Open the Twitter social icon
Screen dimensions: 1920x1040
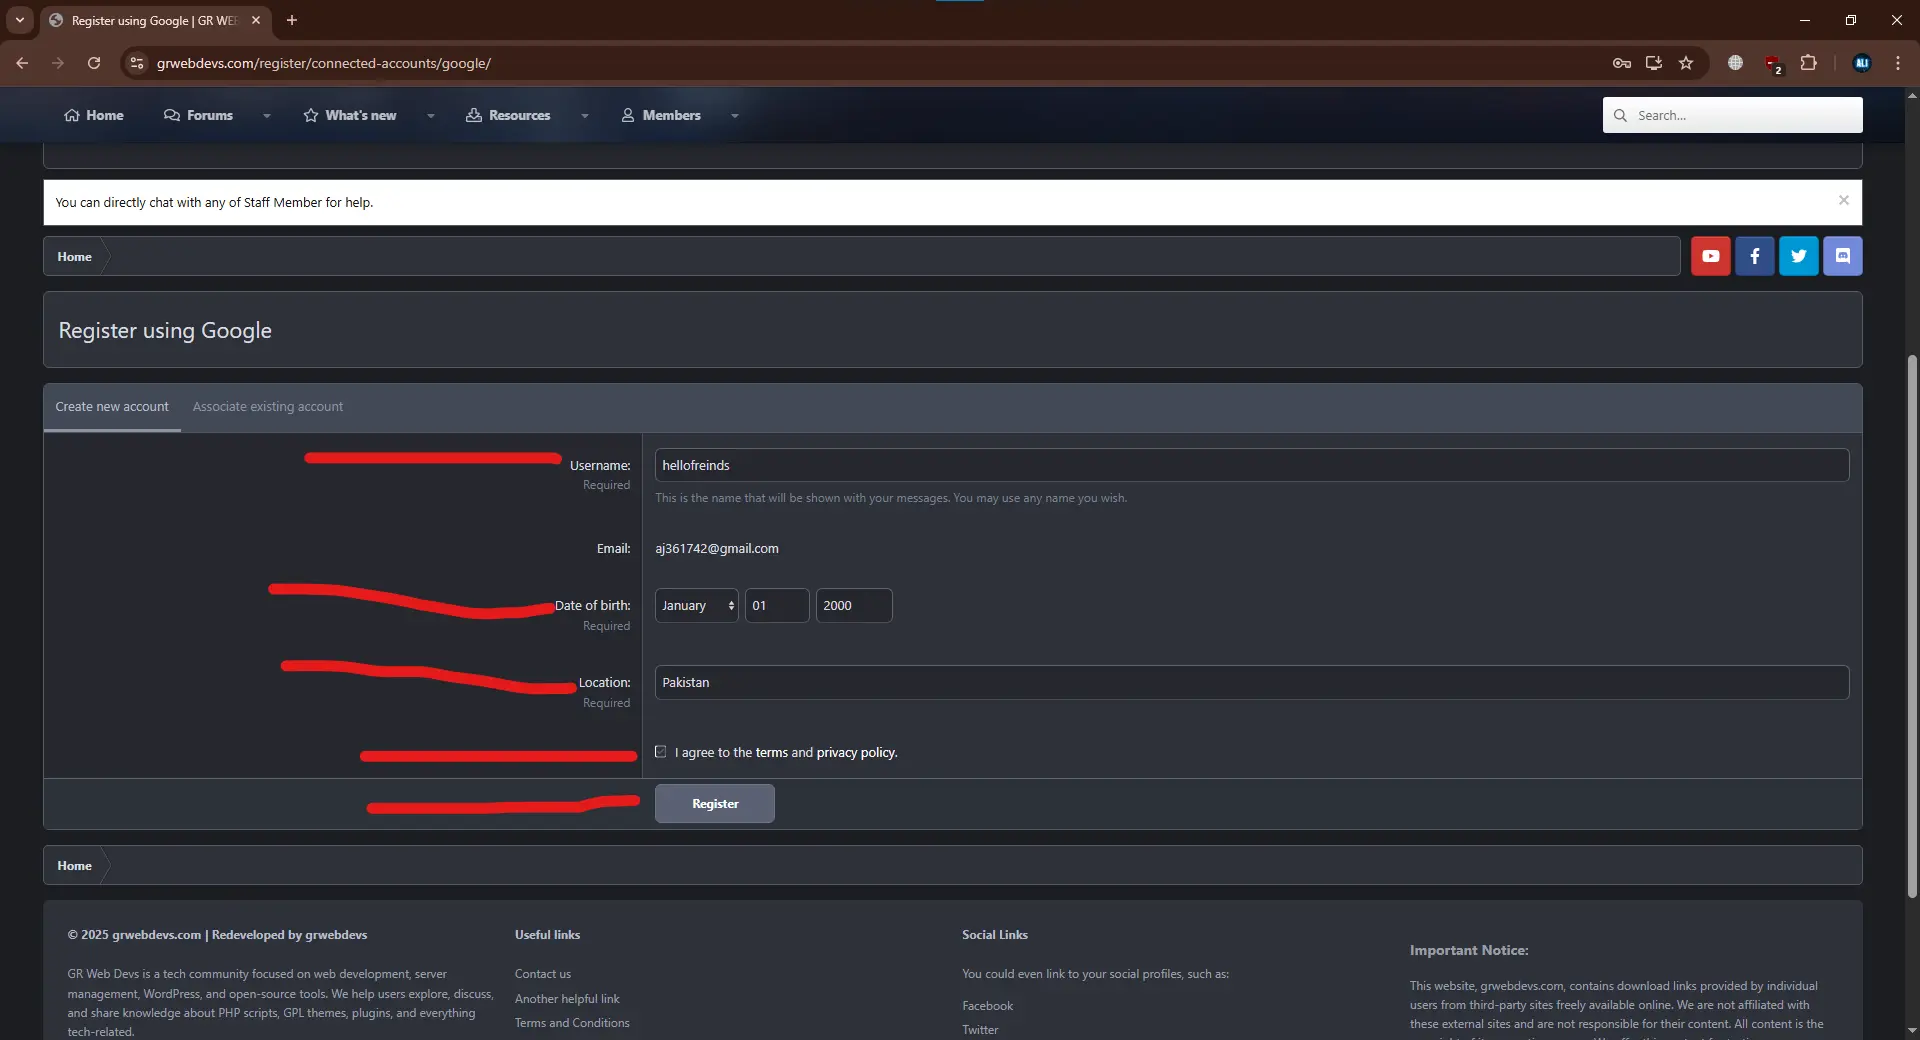pyautogui.click(x=1798, y=256)
